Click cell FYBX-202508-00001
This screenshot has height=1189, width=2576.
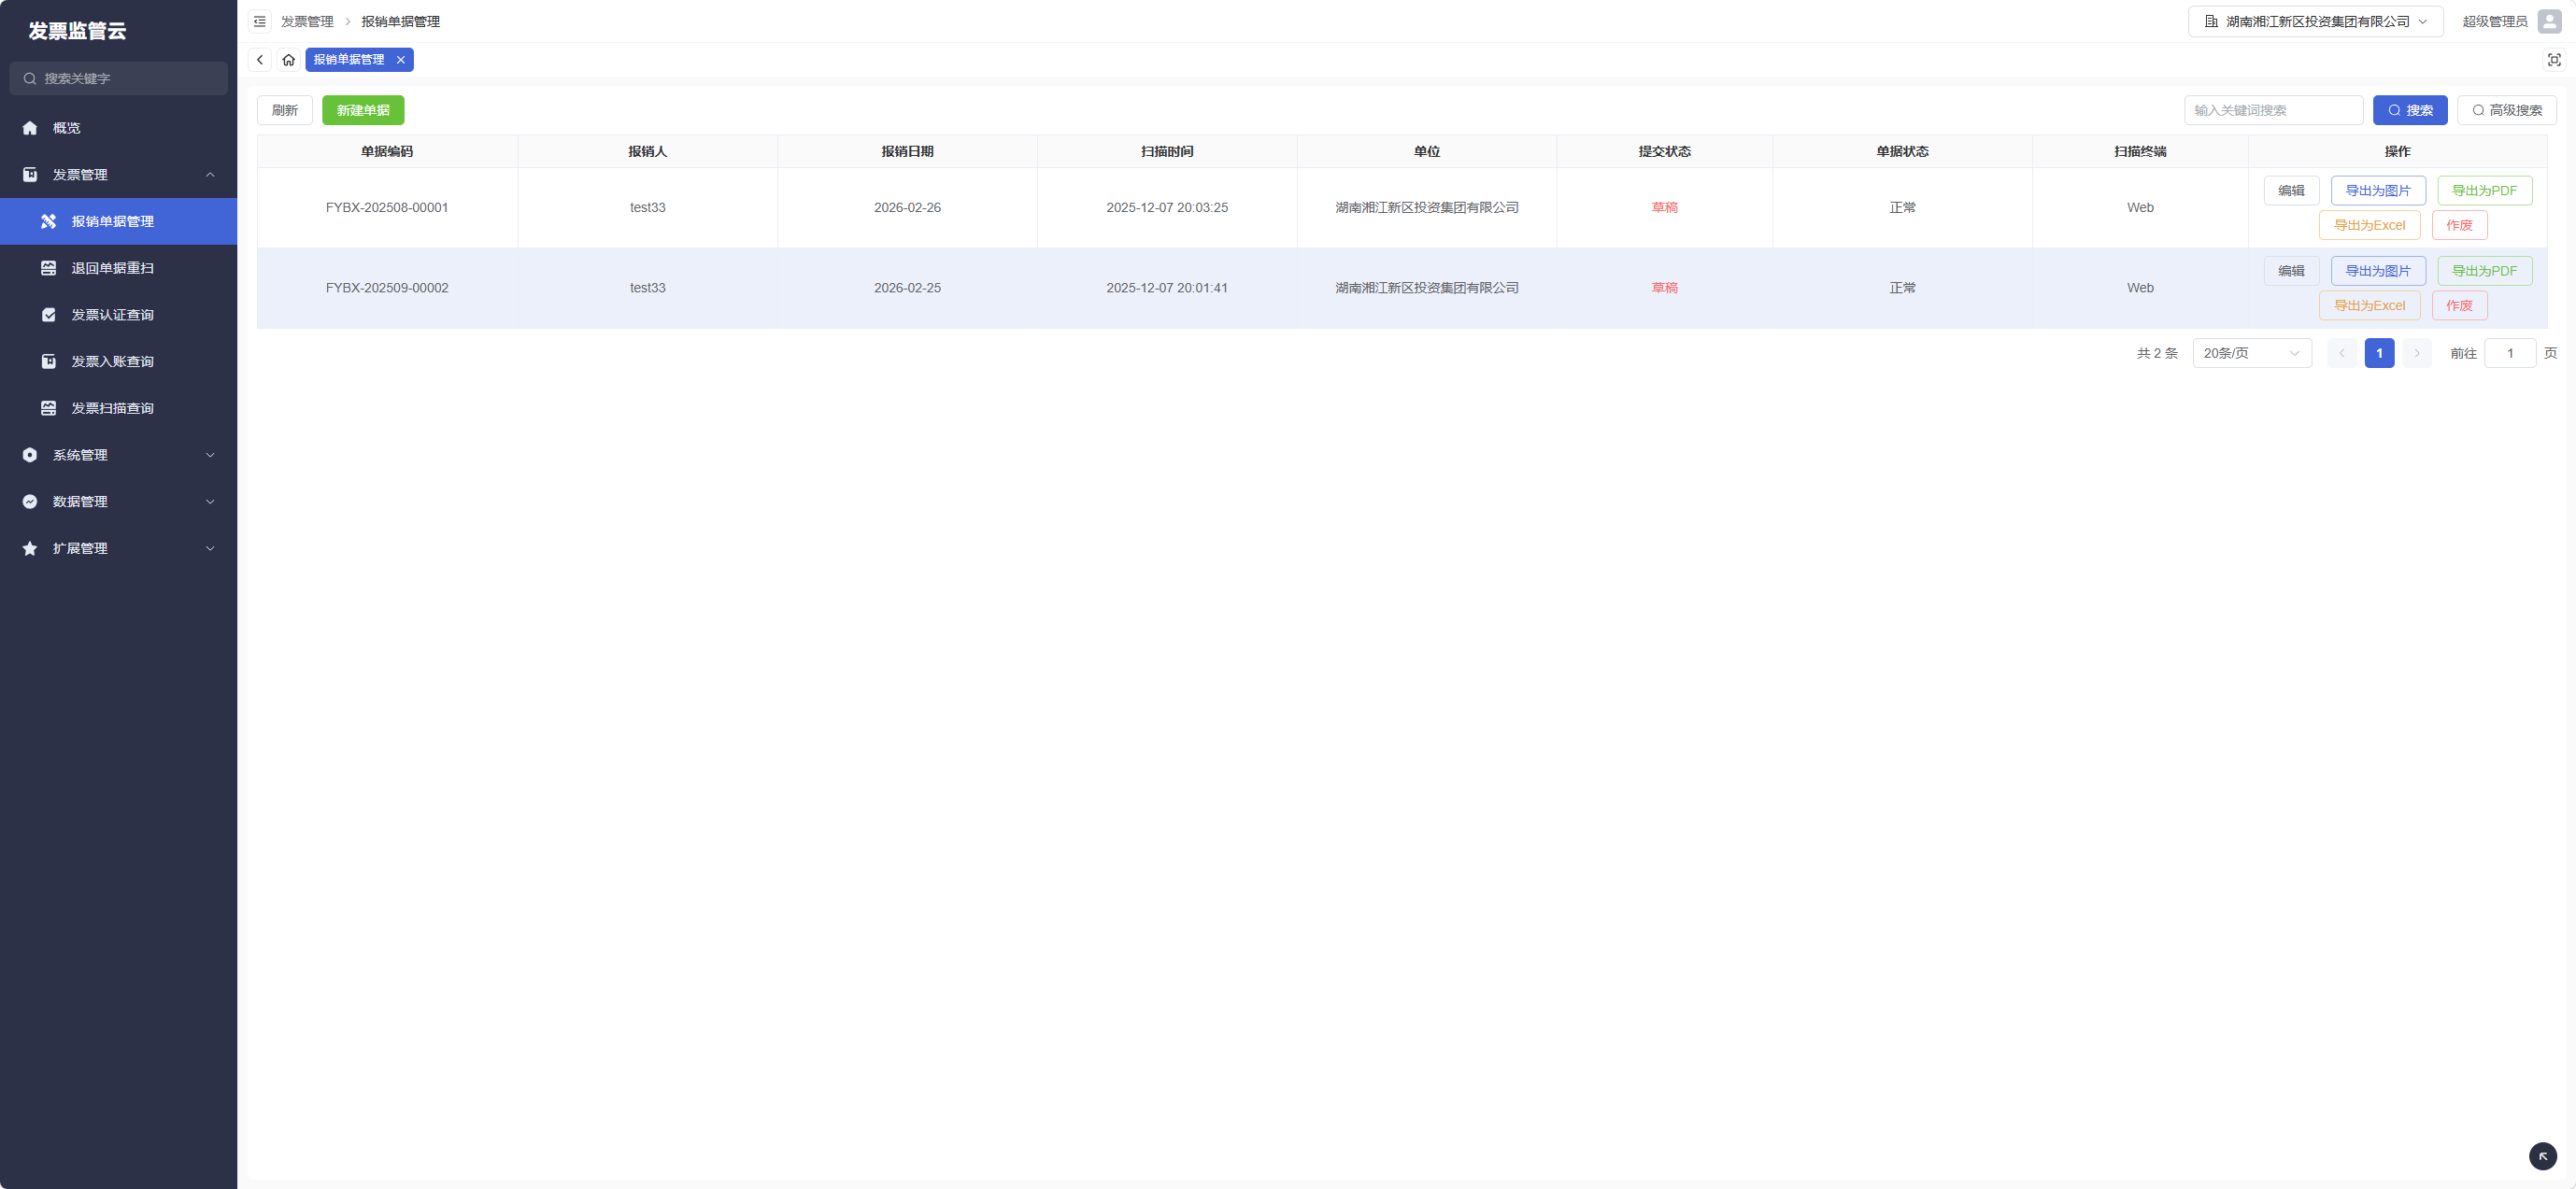click(387, 208)
